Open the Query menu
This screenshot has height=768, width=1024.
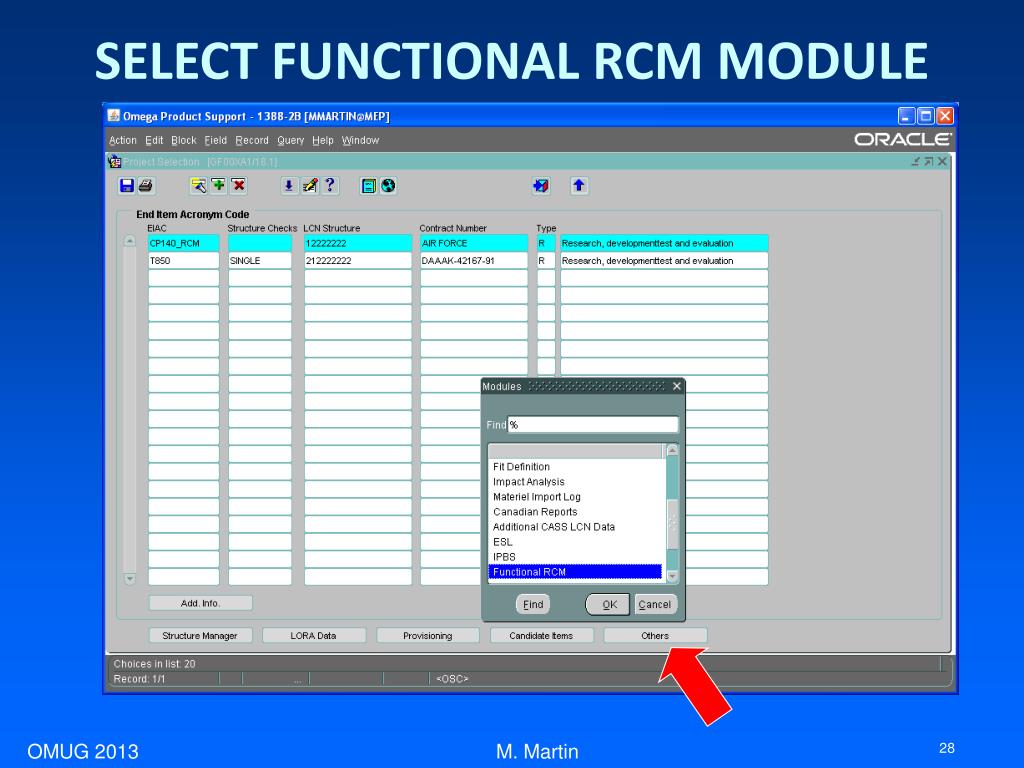(x=291, y=140)
